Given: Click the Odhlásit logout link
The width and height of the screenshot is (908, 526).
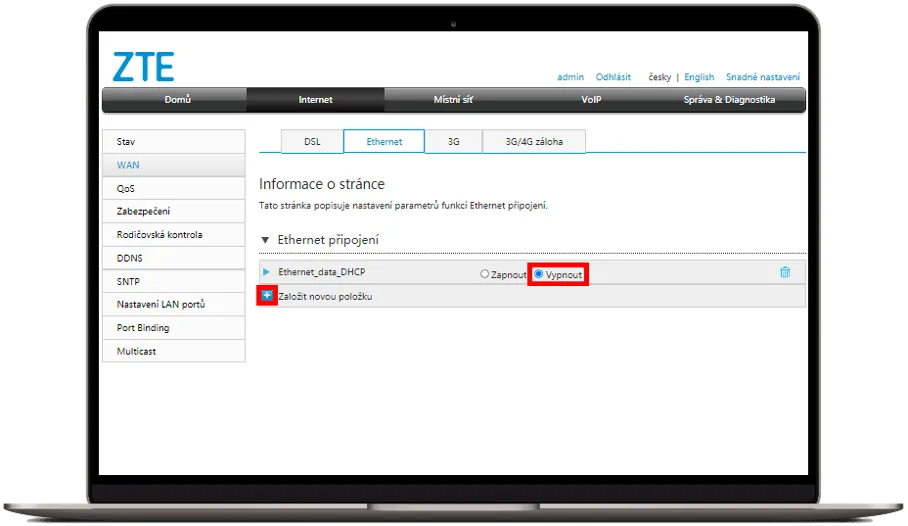Looking at the screenshot, I should tap(613, 77).
